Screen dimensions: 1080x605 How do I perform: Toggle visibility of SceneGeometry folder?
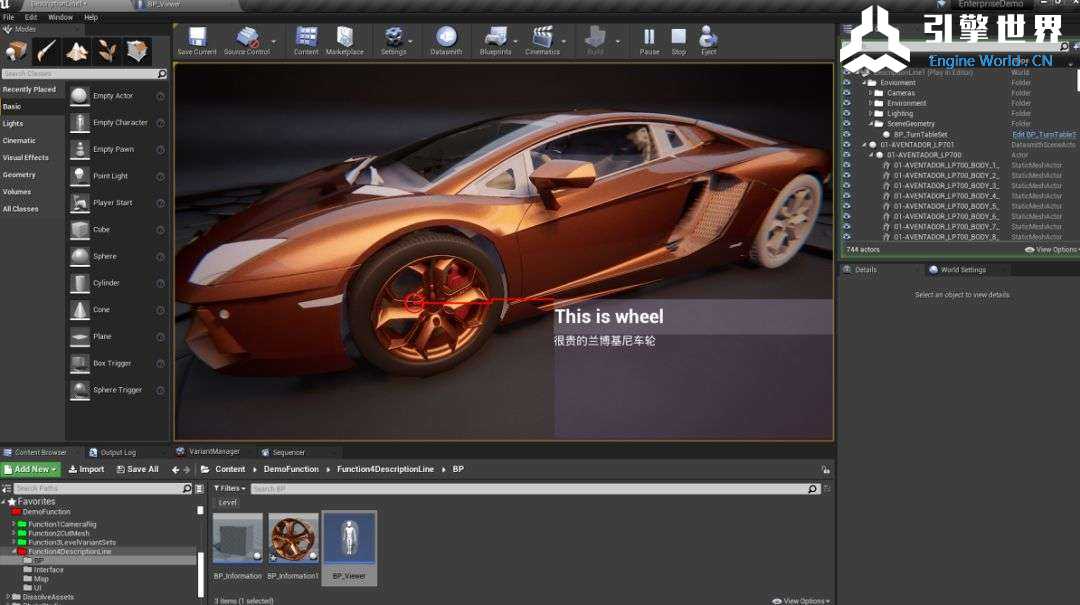click(847, 124)
